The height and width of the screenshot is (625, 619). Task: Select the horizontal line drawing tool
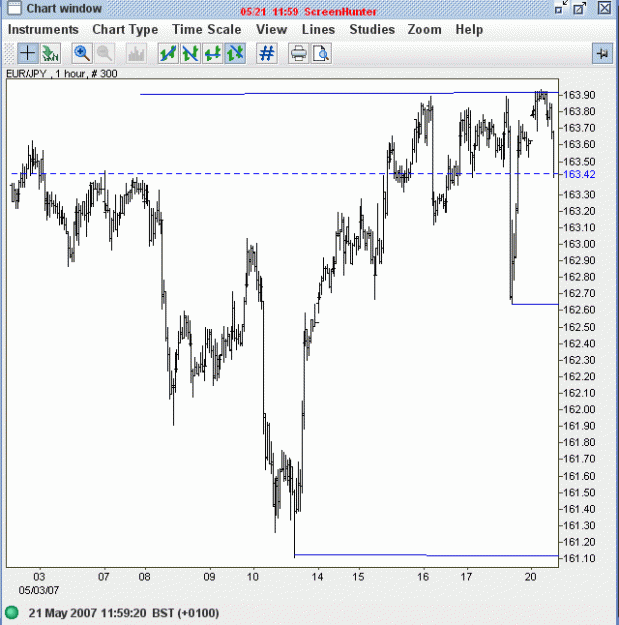coord(213,53)
